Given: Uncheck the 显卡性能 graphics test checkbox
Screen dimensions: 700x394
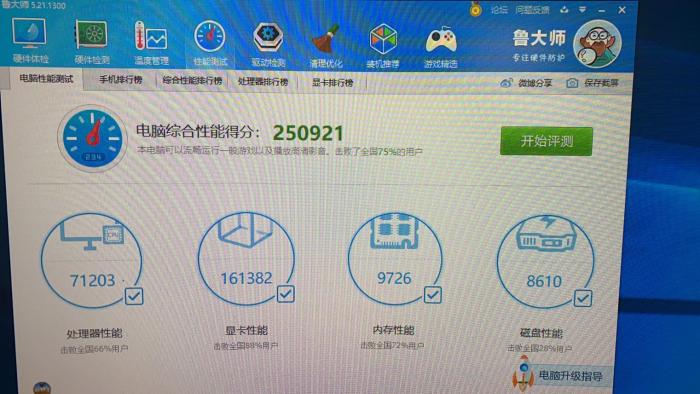Looking at the screenshot, I should click(286, 294).
